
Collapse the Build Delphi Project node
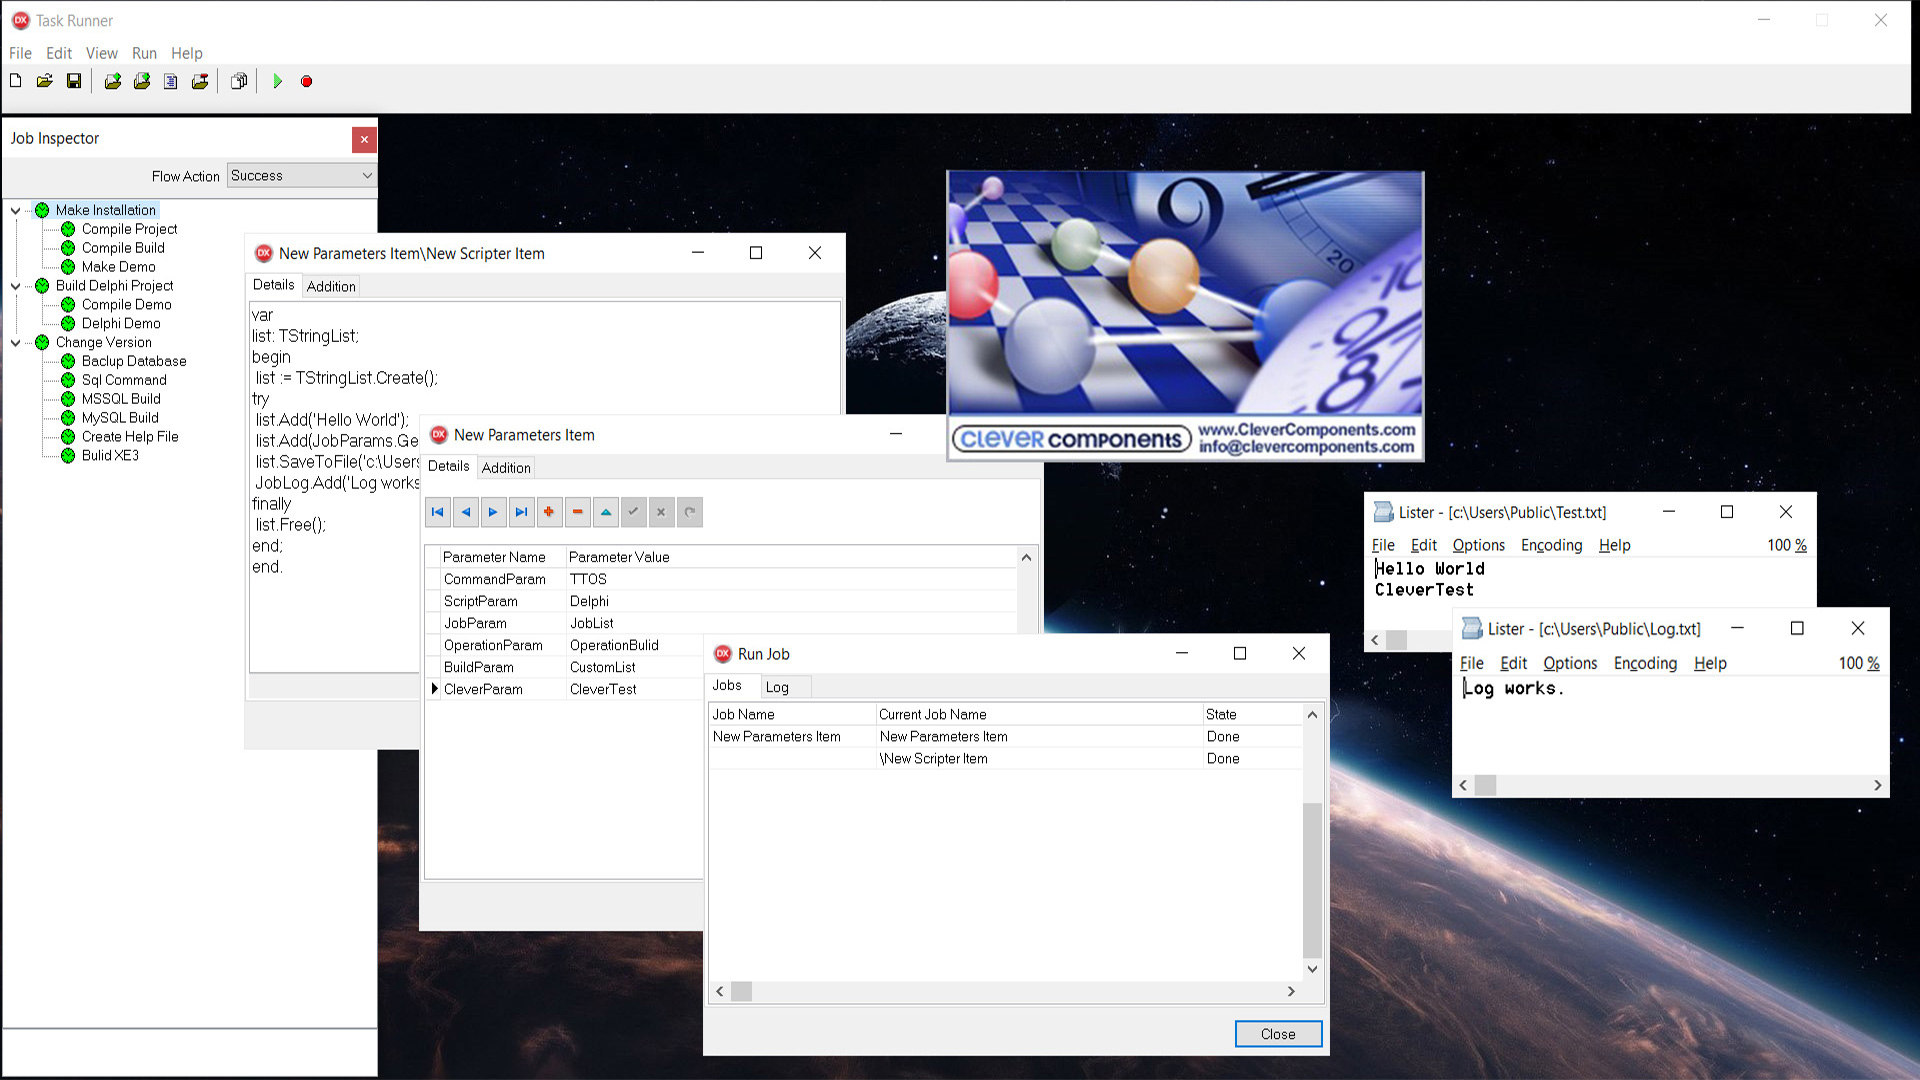click(16, 286)
